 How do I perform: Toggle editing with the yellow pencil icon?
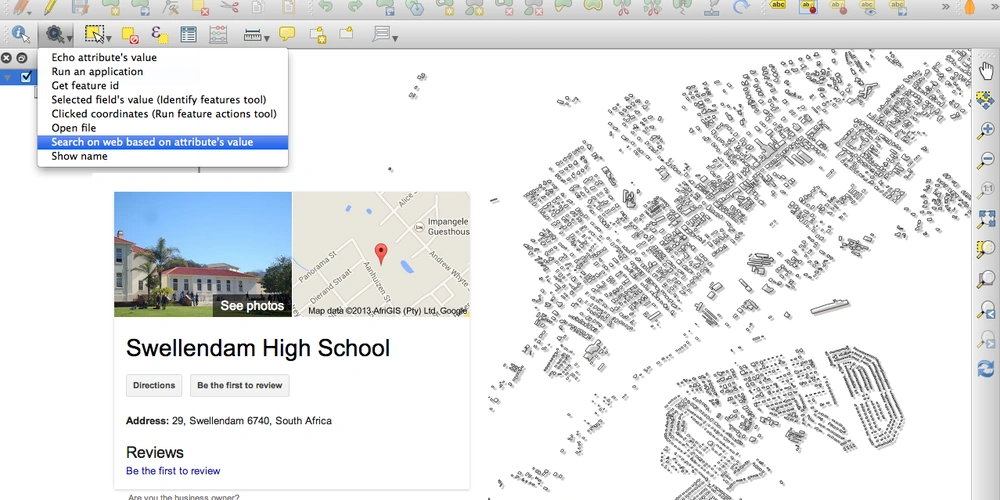coord(50,7)
